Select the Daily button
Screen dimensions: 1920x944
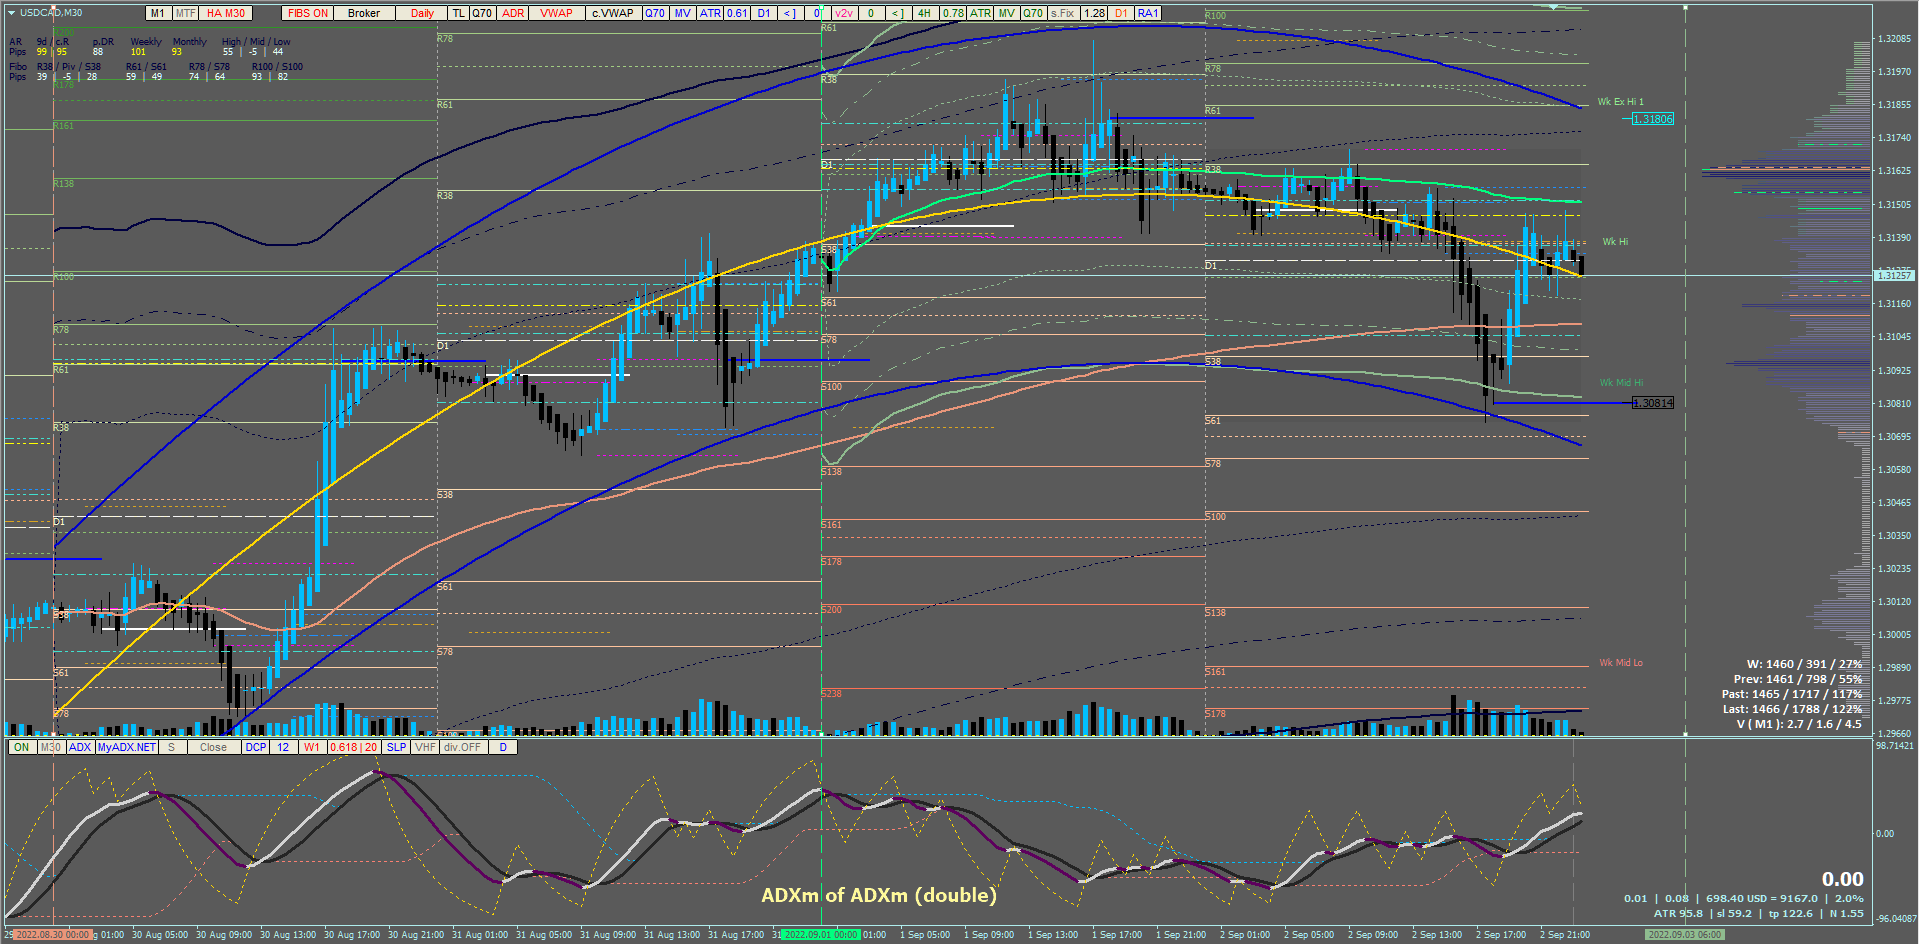click(x=422, y=13)
